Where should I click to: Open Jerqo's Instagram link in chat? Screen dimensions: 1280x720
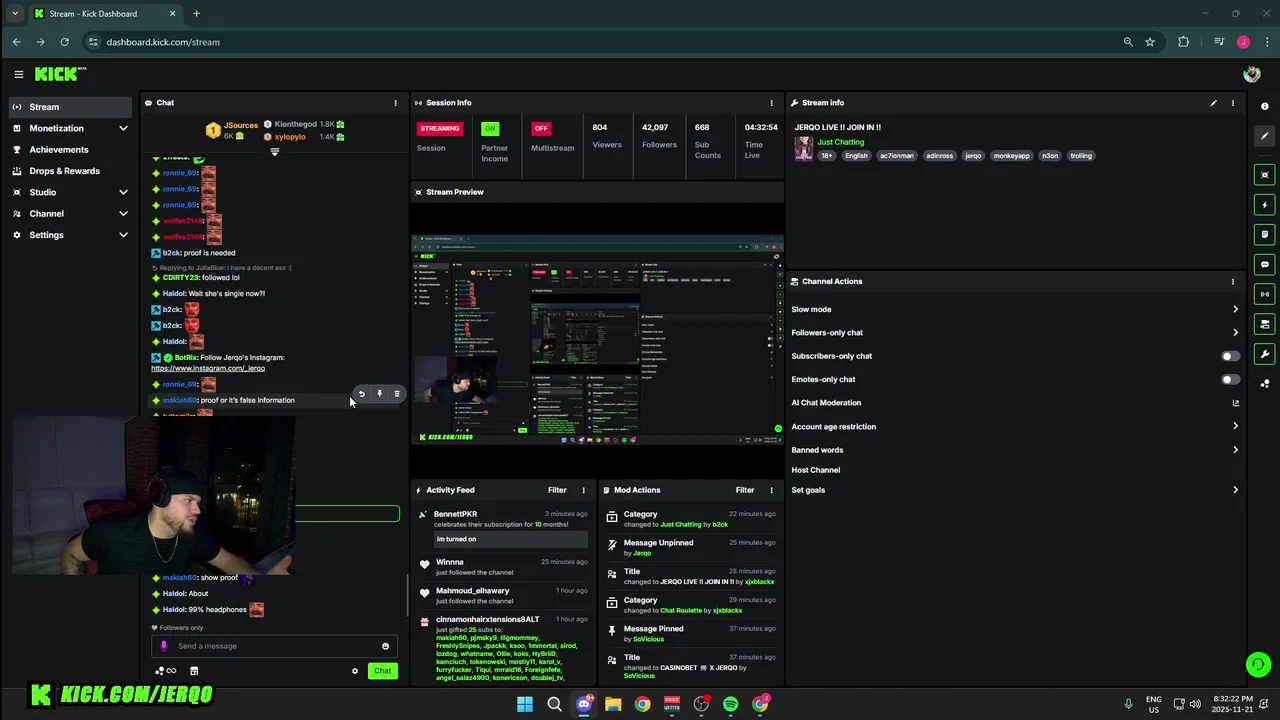coord(208,368)
